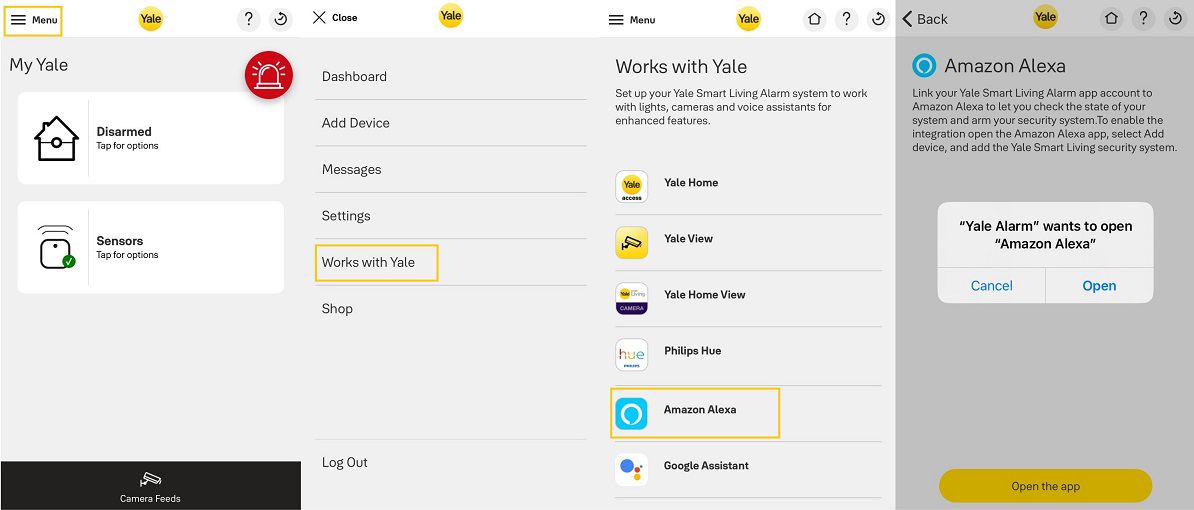1194x510 pixels.
Task: Select the Philips Hue row label
Action: 692,351
